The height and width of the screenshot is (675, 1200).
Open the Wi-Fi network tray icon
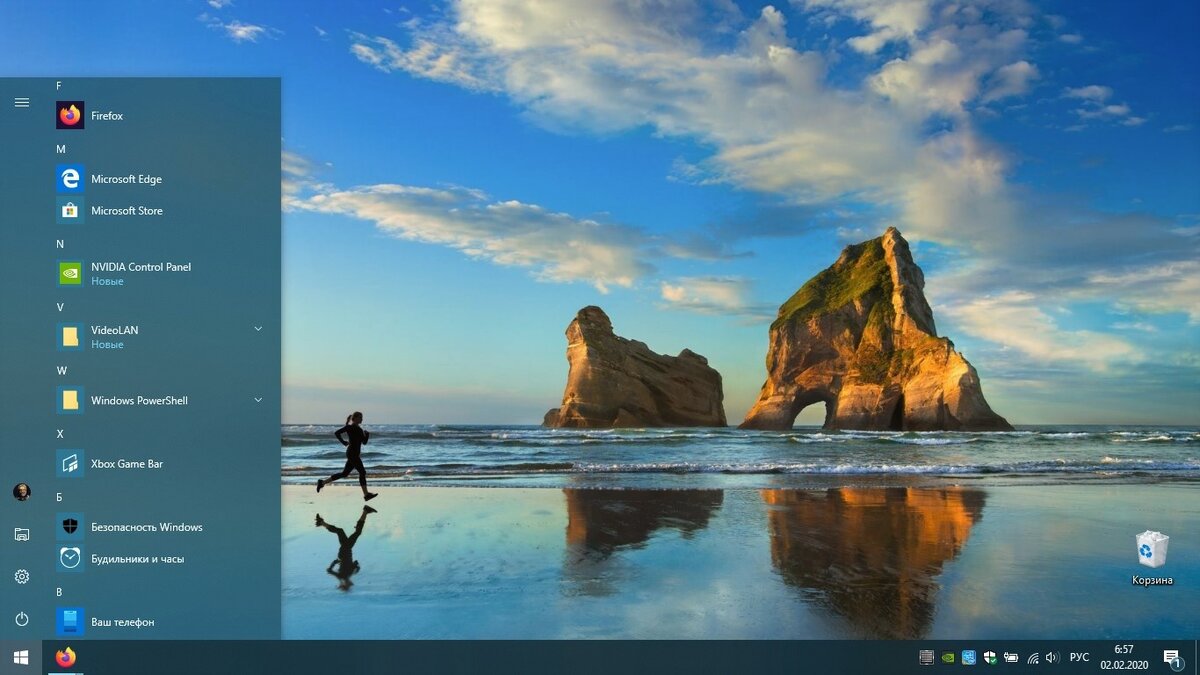point(1033,657)
